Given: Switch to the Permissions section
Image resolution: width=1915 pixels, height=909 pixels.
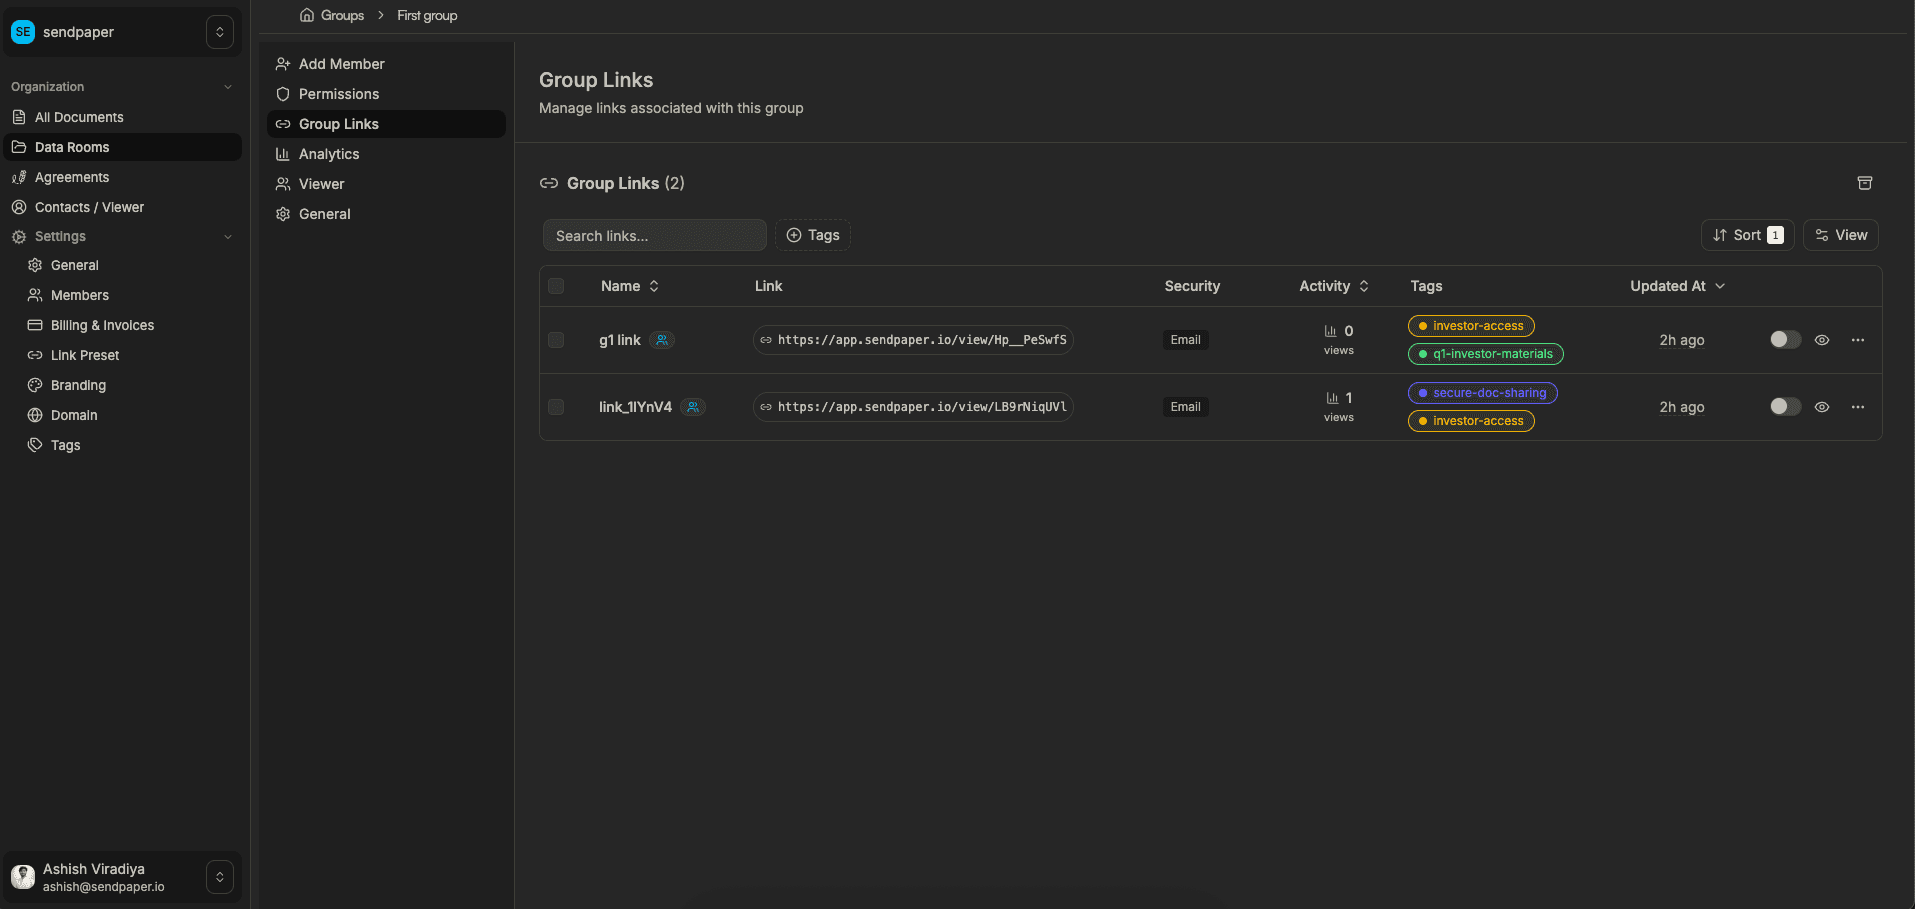Looking at the screenshot, I should pos(339,94).
